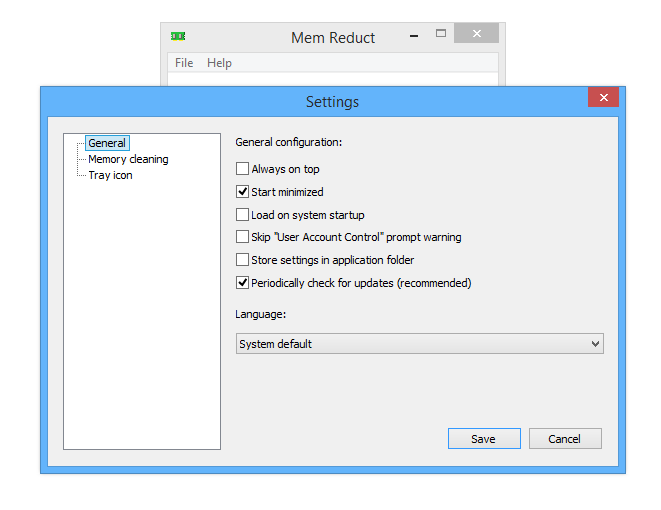661x510 pixels.
Task: Enable Always on top checkbox
Action: 242,169
